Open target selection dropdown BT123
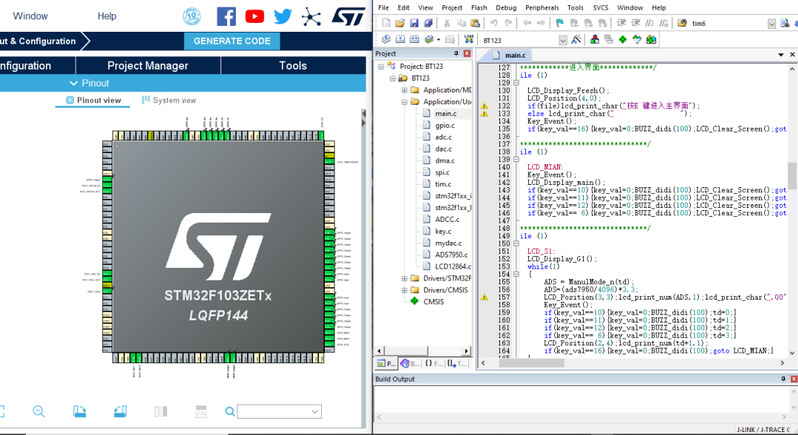The image size is (798, 435). coord(562,40)
